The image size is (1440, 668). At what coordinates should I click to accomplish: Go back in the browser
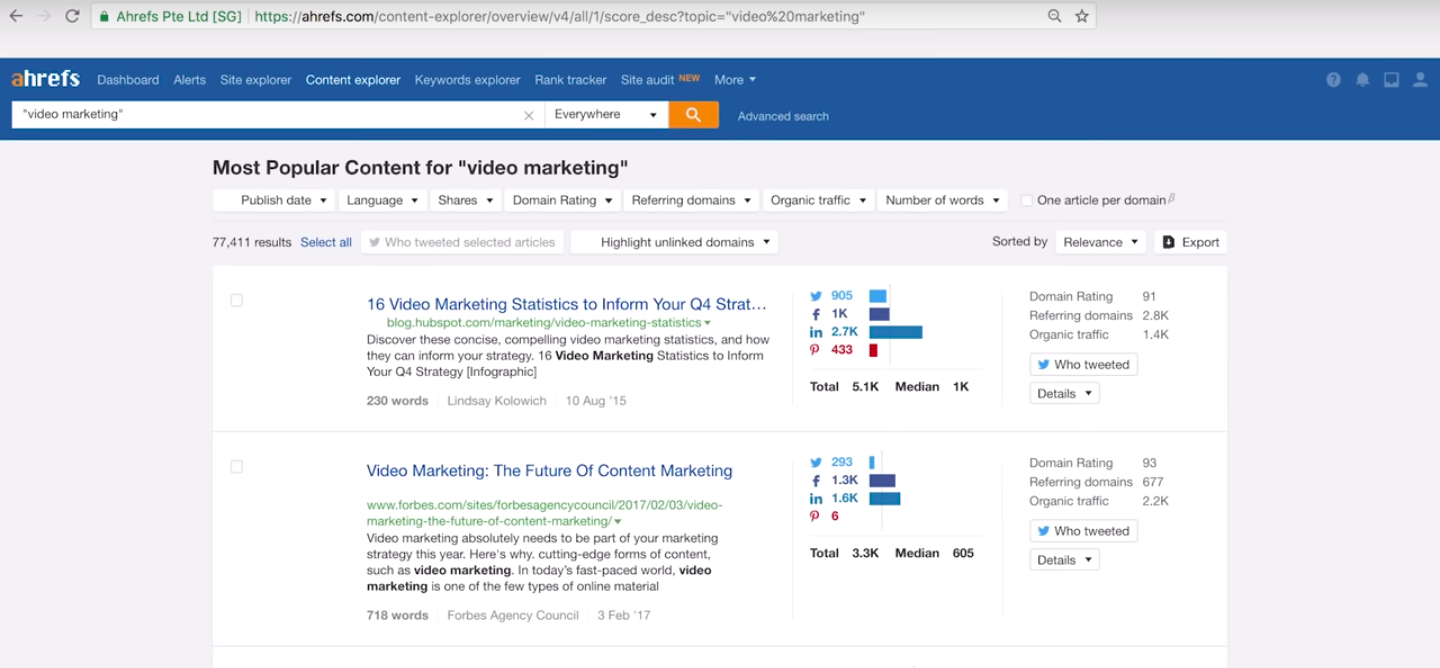click(16, 16)
